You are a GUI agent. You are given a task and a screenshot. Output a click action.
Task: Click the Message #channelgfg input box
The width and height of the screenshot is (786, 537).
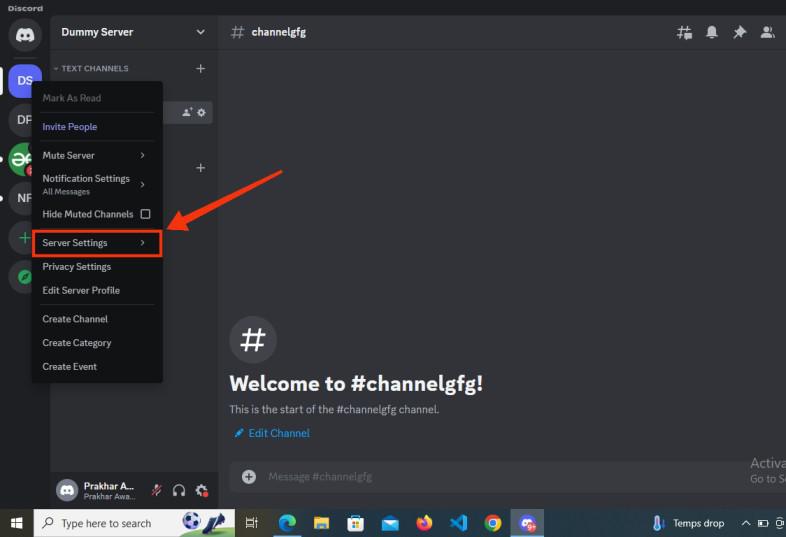click(x=506, y=476)
